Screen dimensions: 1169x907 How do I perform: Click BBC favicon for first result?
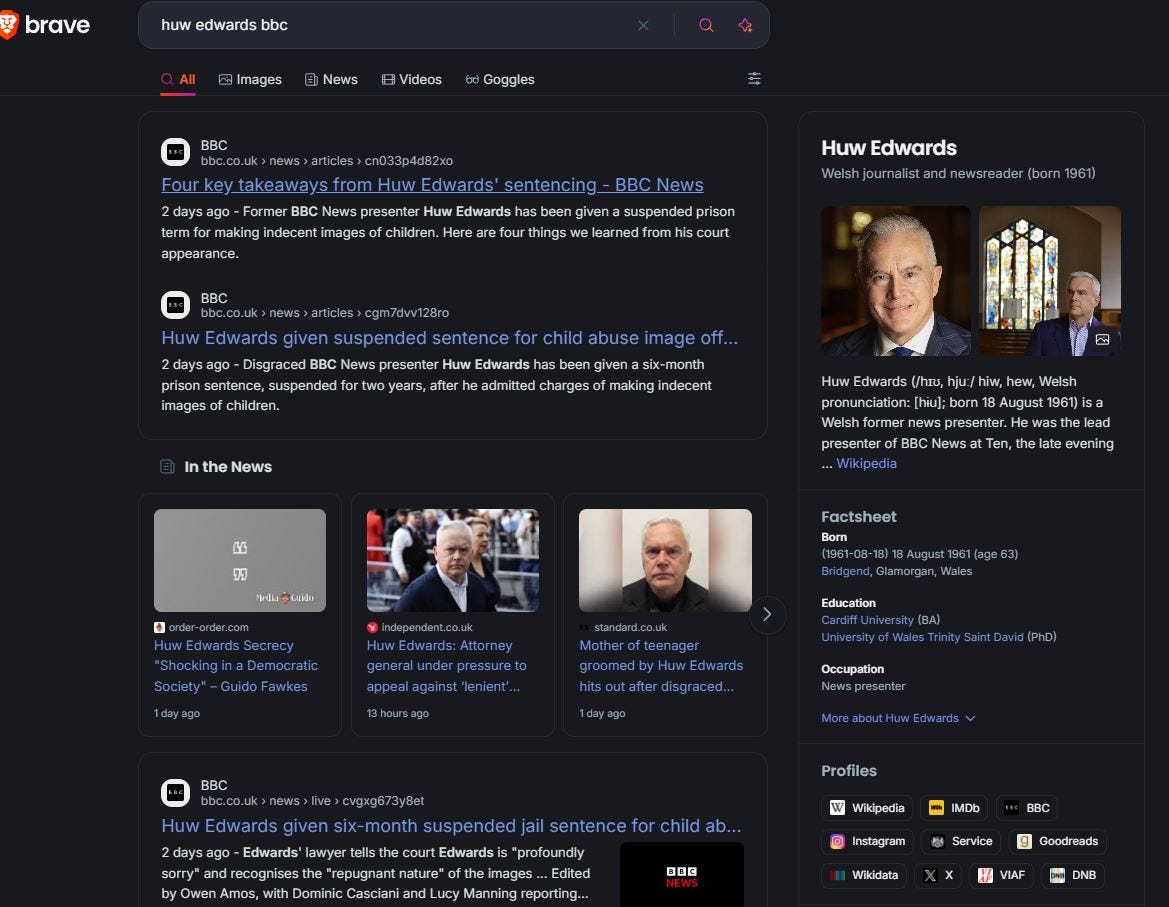175,152
